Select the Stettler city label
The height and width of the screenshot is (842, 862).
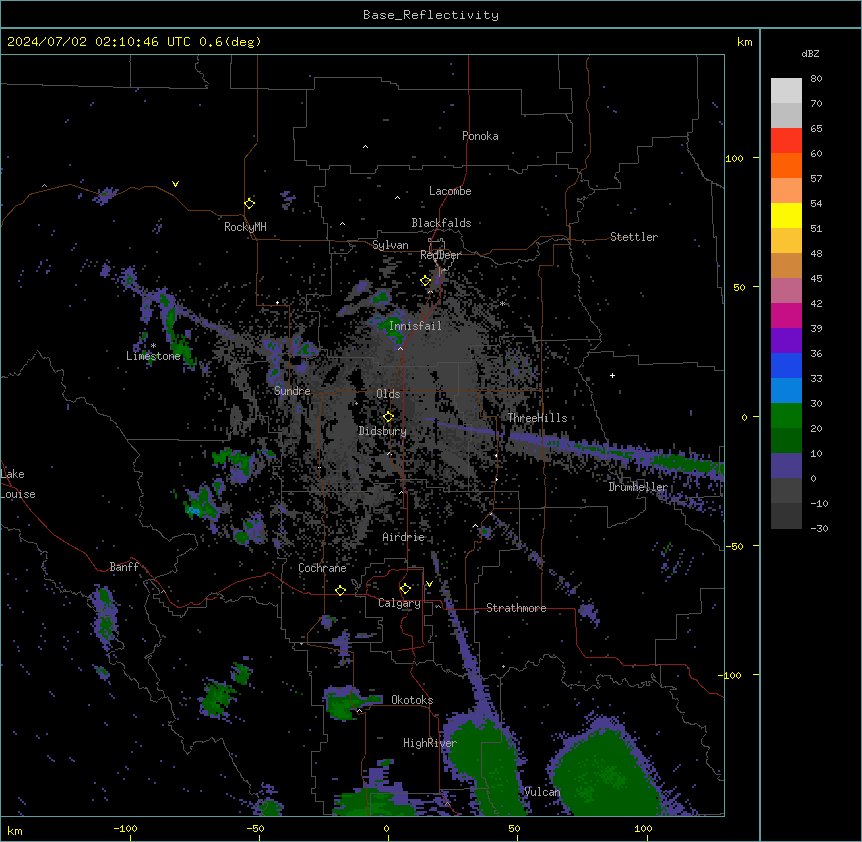[634, 237]
